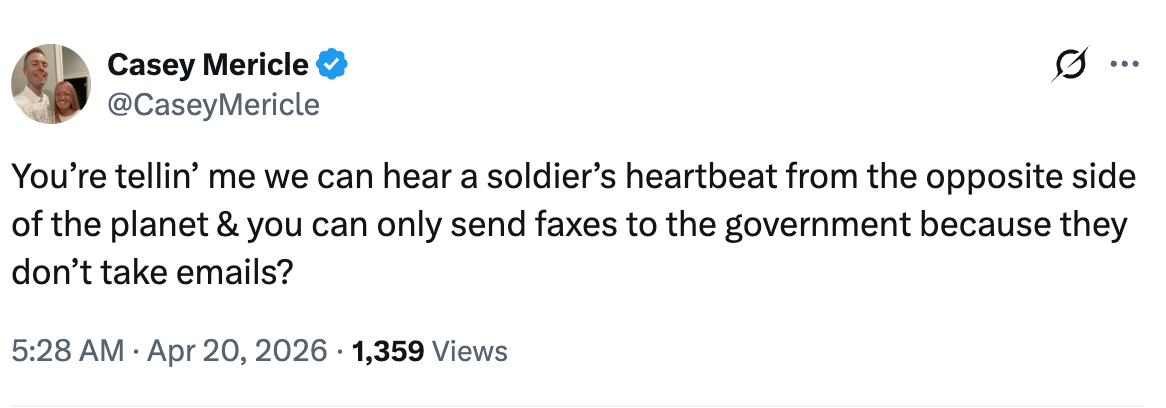Click the word "opposite" in the tweet
Viewport: 1166px width, 408px height.
click(x=983, y=179)
